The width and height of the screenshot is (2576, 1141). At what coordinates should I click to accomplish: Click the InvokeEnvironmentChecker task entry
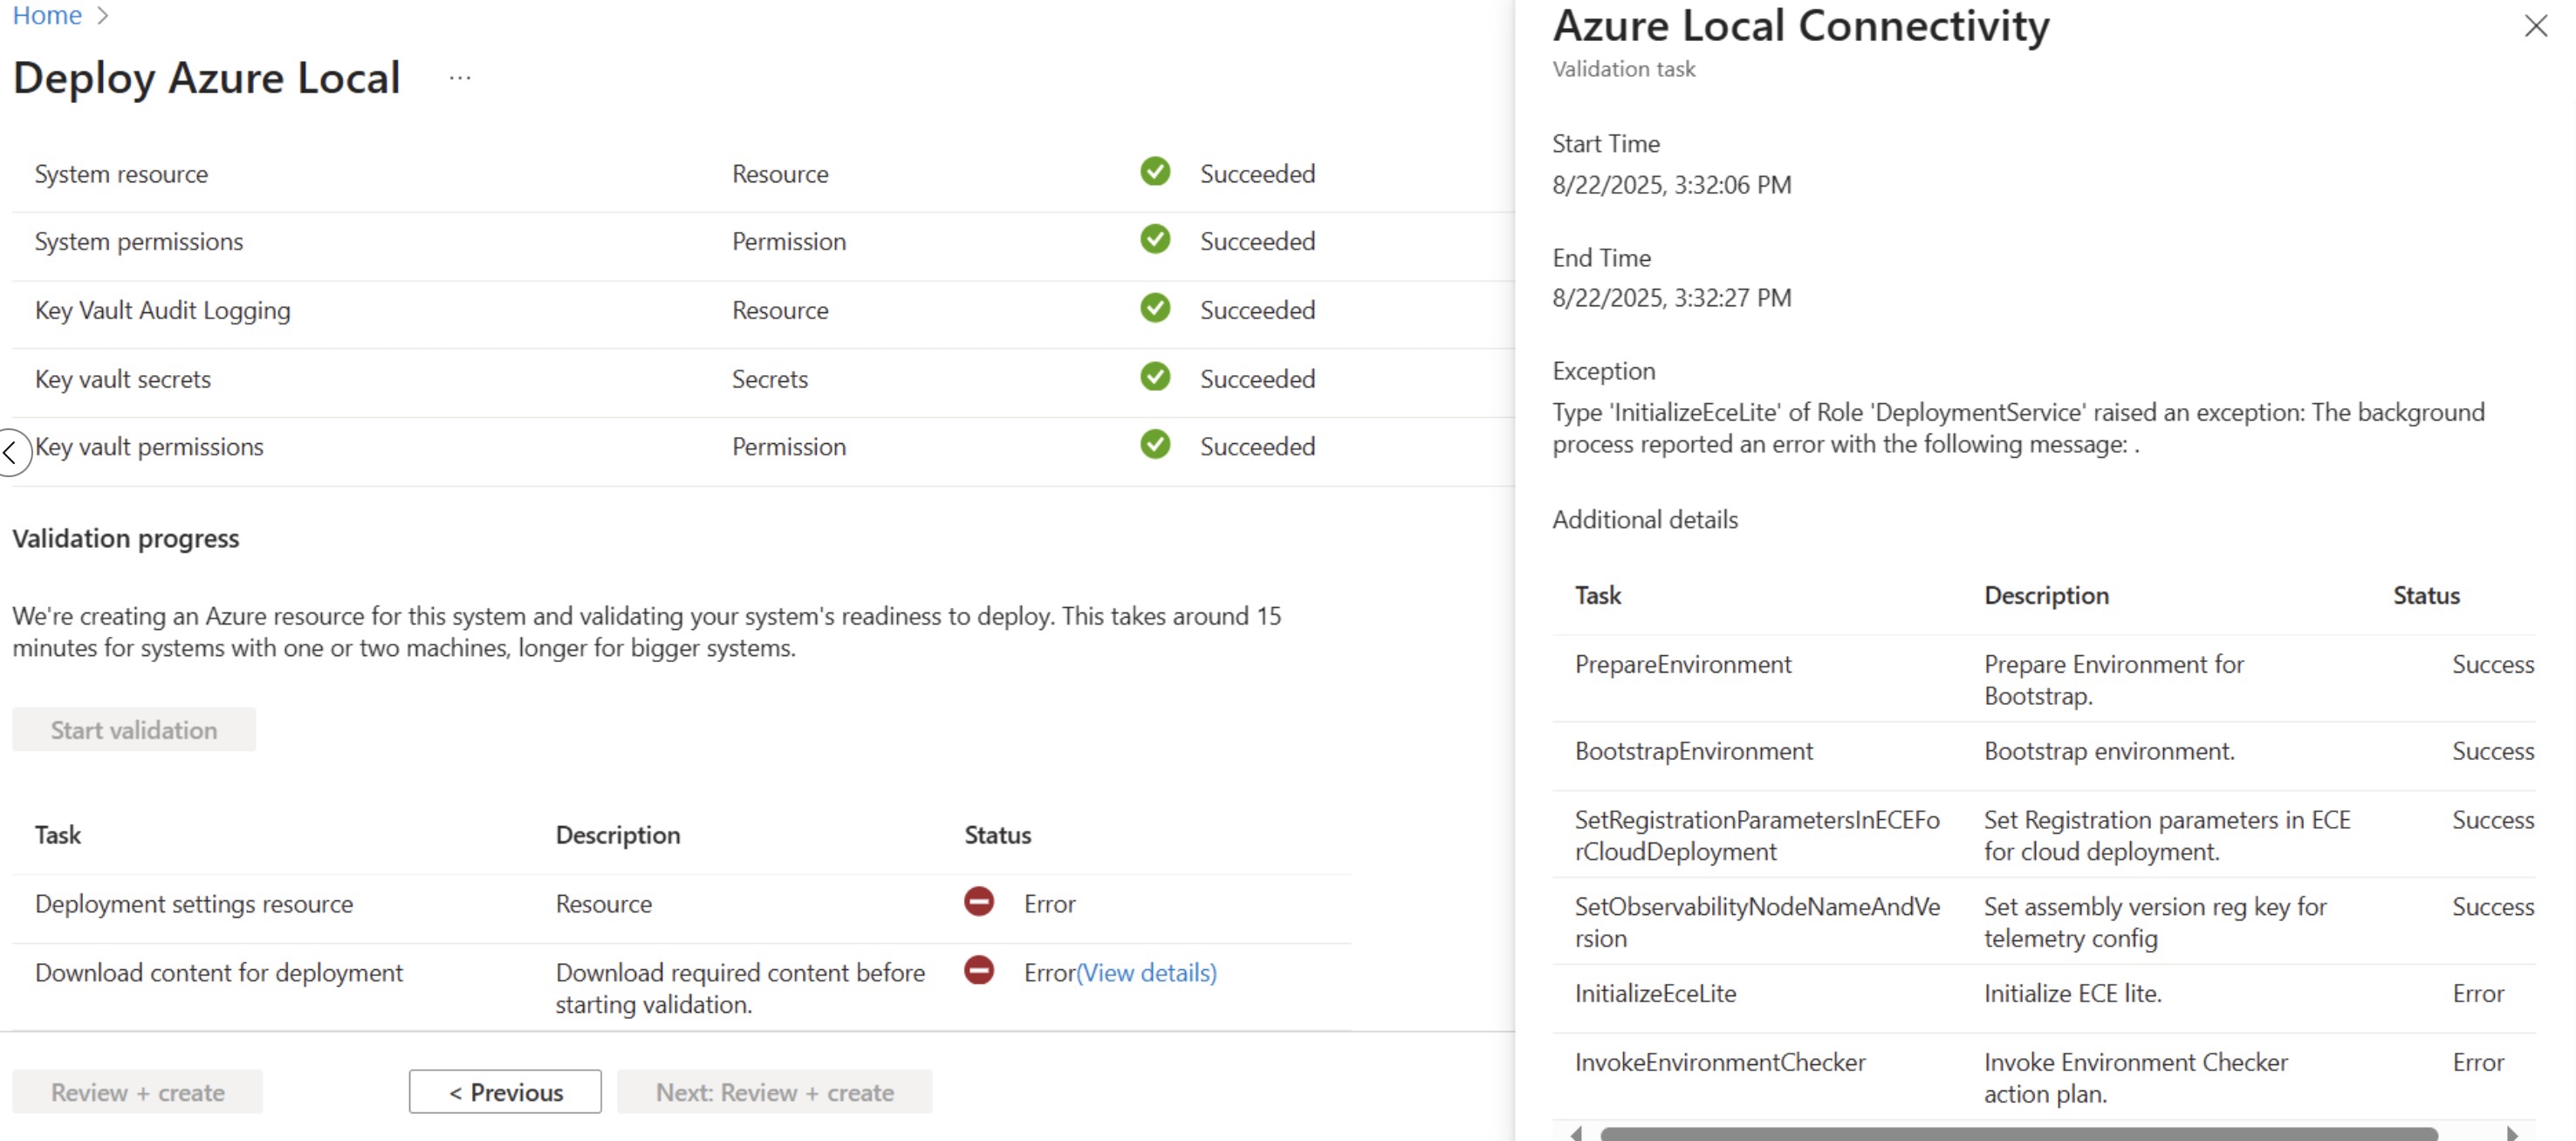(x=1720, y=1062)
